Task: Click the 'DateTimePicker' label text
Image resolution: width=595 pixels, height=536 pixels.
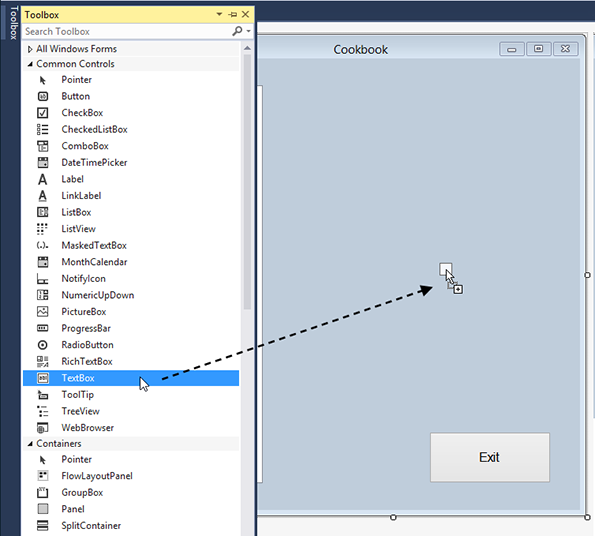Action: coord(94,163)
